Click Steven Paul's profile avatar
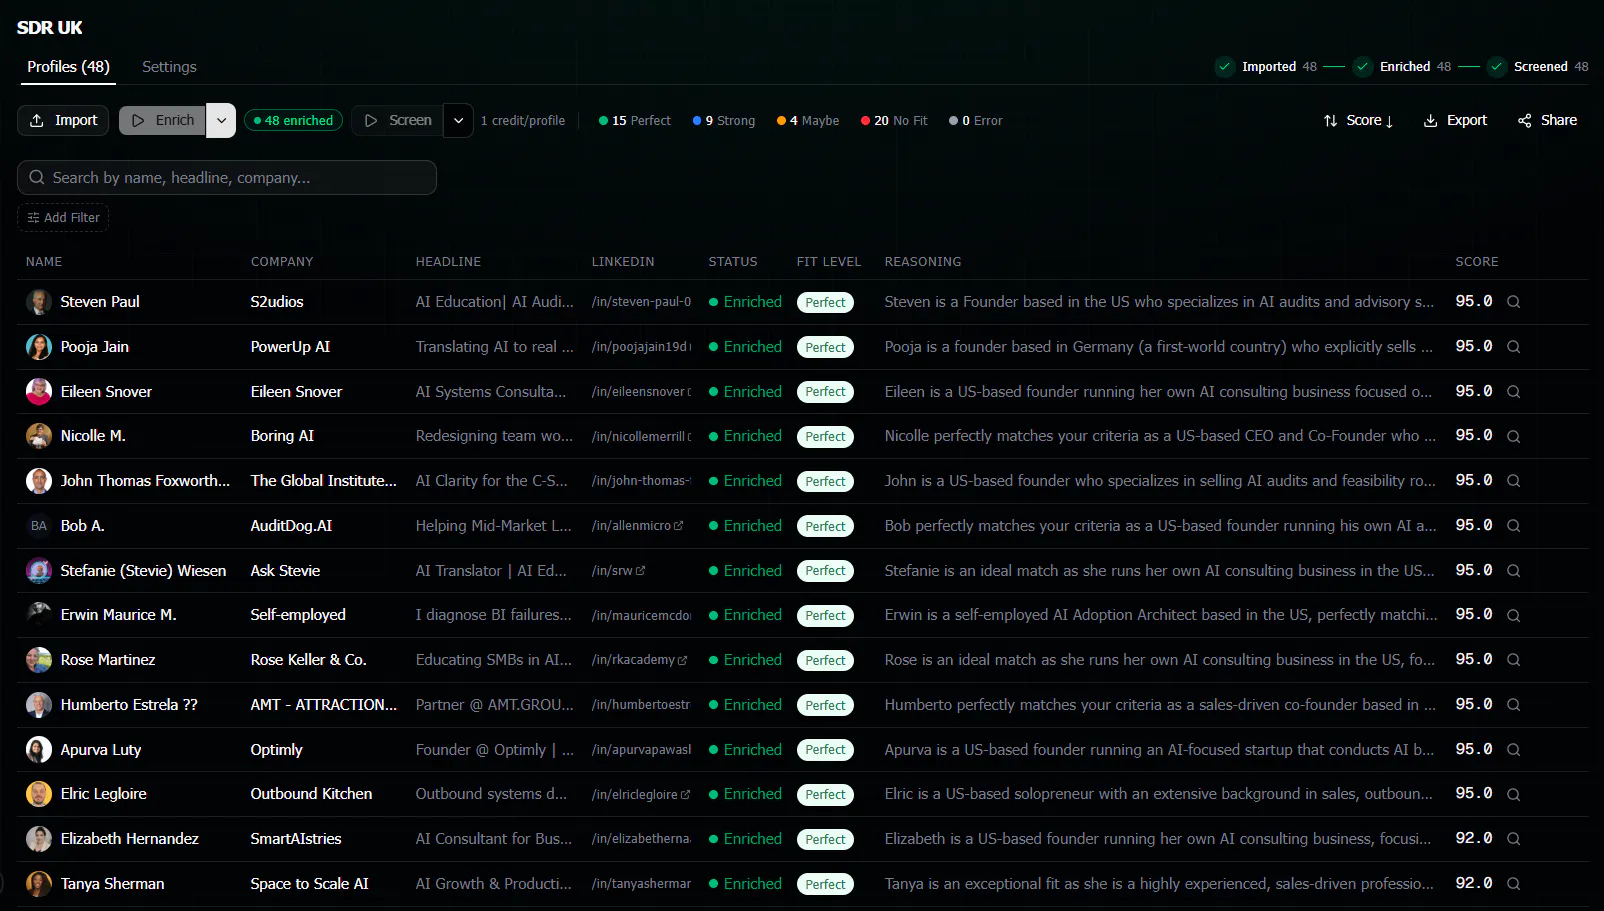The height and width of the screenshot is (911, 1604). point(39,302)
